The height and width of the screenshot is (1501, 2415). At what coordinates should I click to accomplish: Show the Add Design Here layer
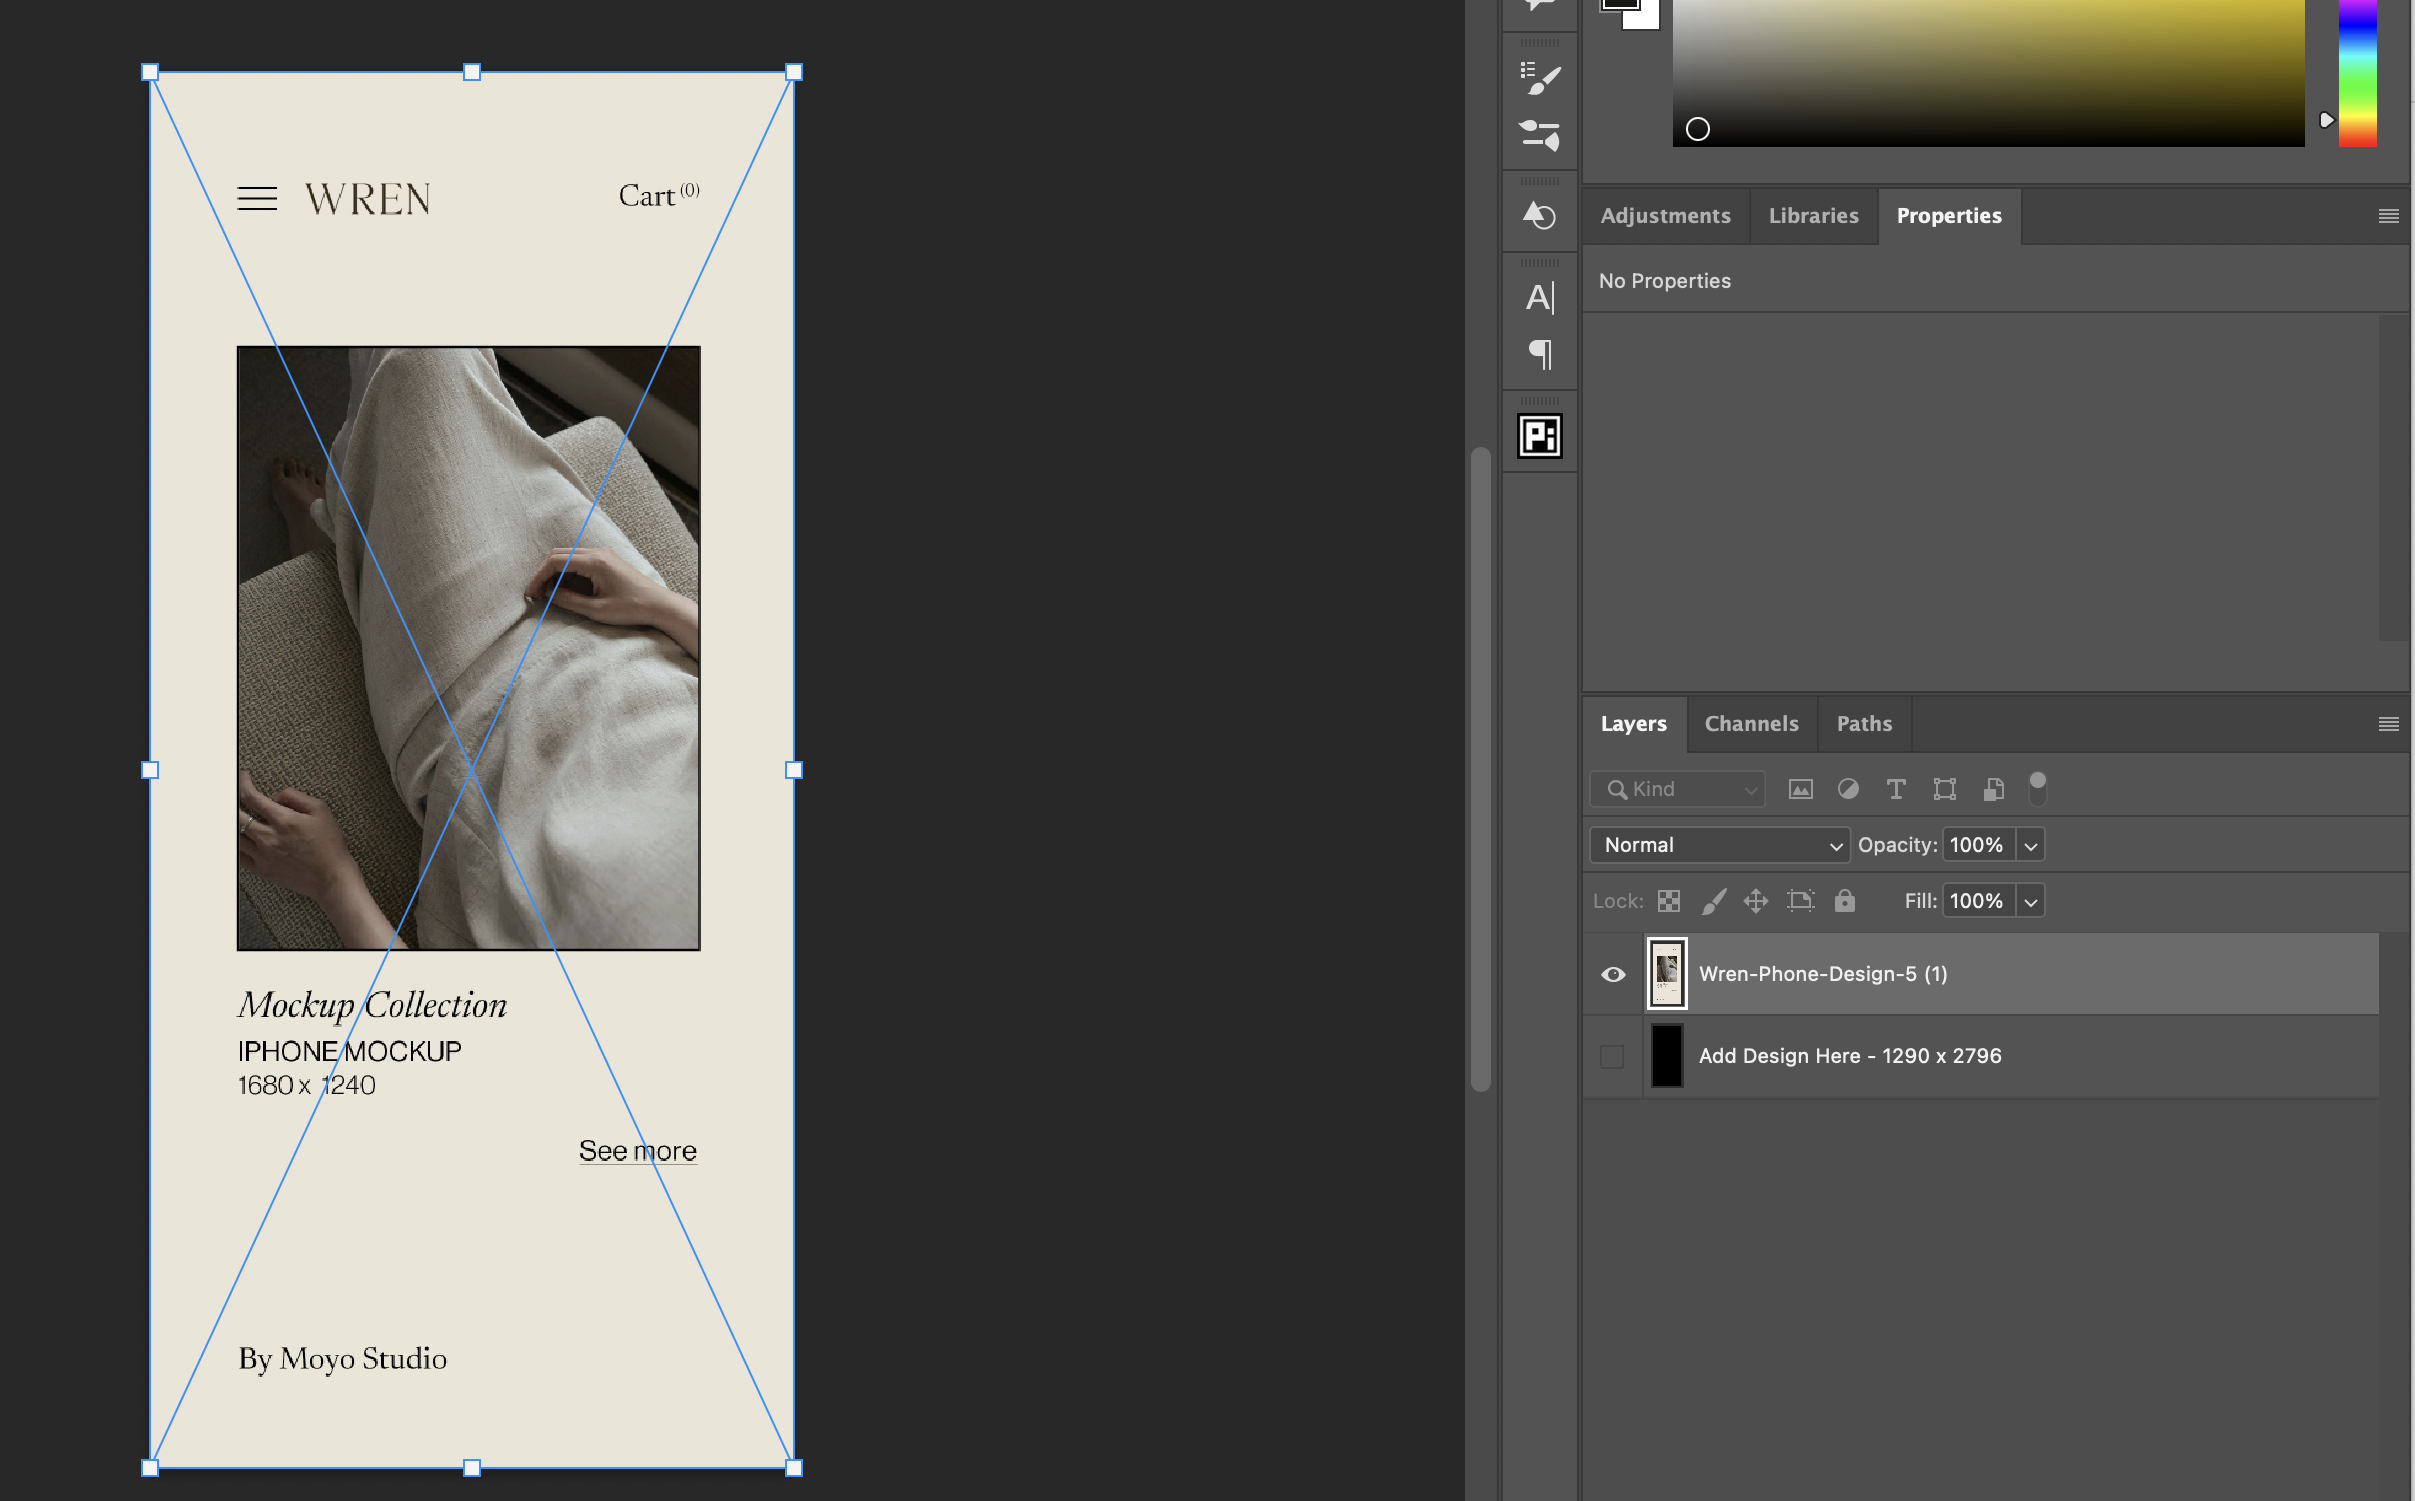point(1612,1056)
